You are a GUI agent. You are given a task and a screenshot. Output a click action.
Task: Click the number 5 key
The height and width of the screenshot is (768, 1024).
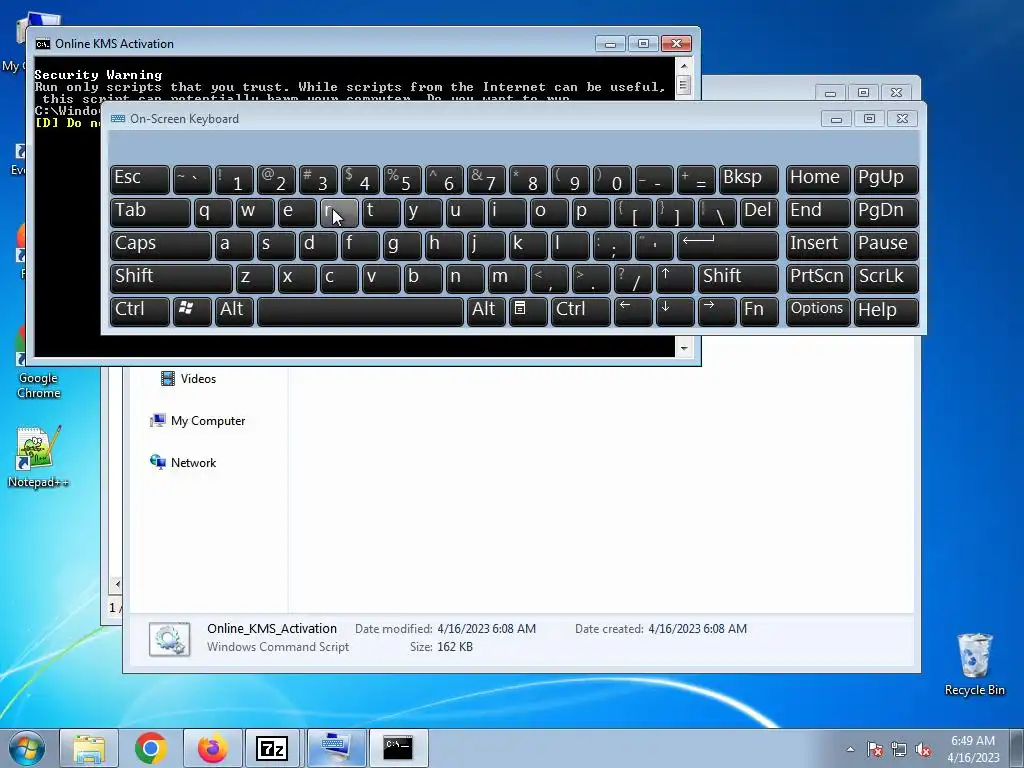pyautogui.click(x=402, y=179)
